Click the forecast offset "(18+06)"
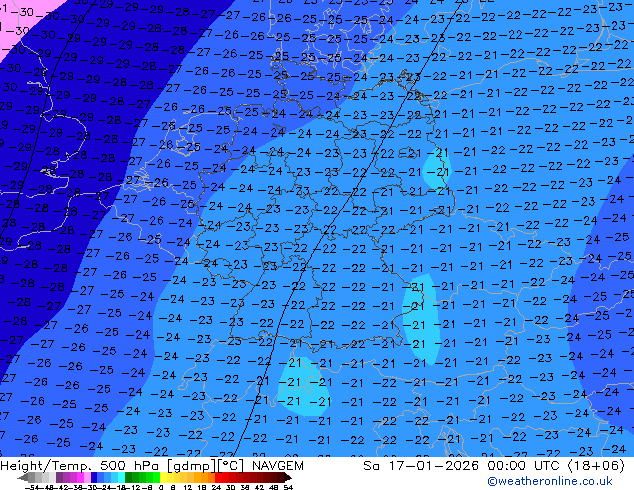The width and height of the screenshot is (634, 490). [596, 466]
